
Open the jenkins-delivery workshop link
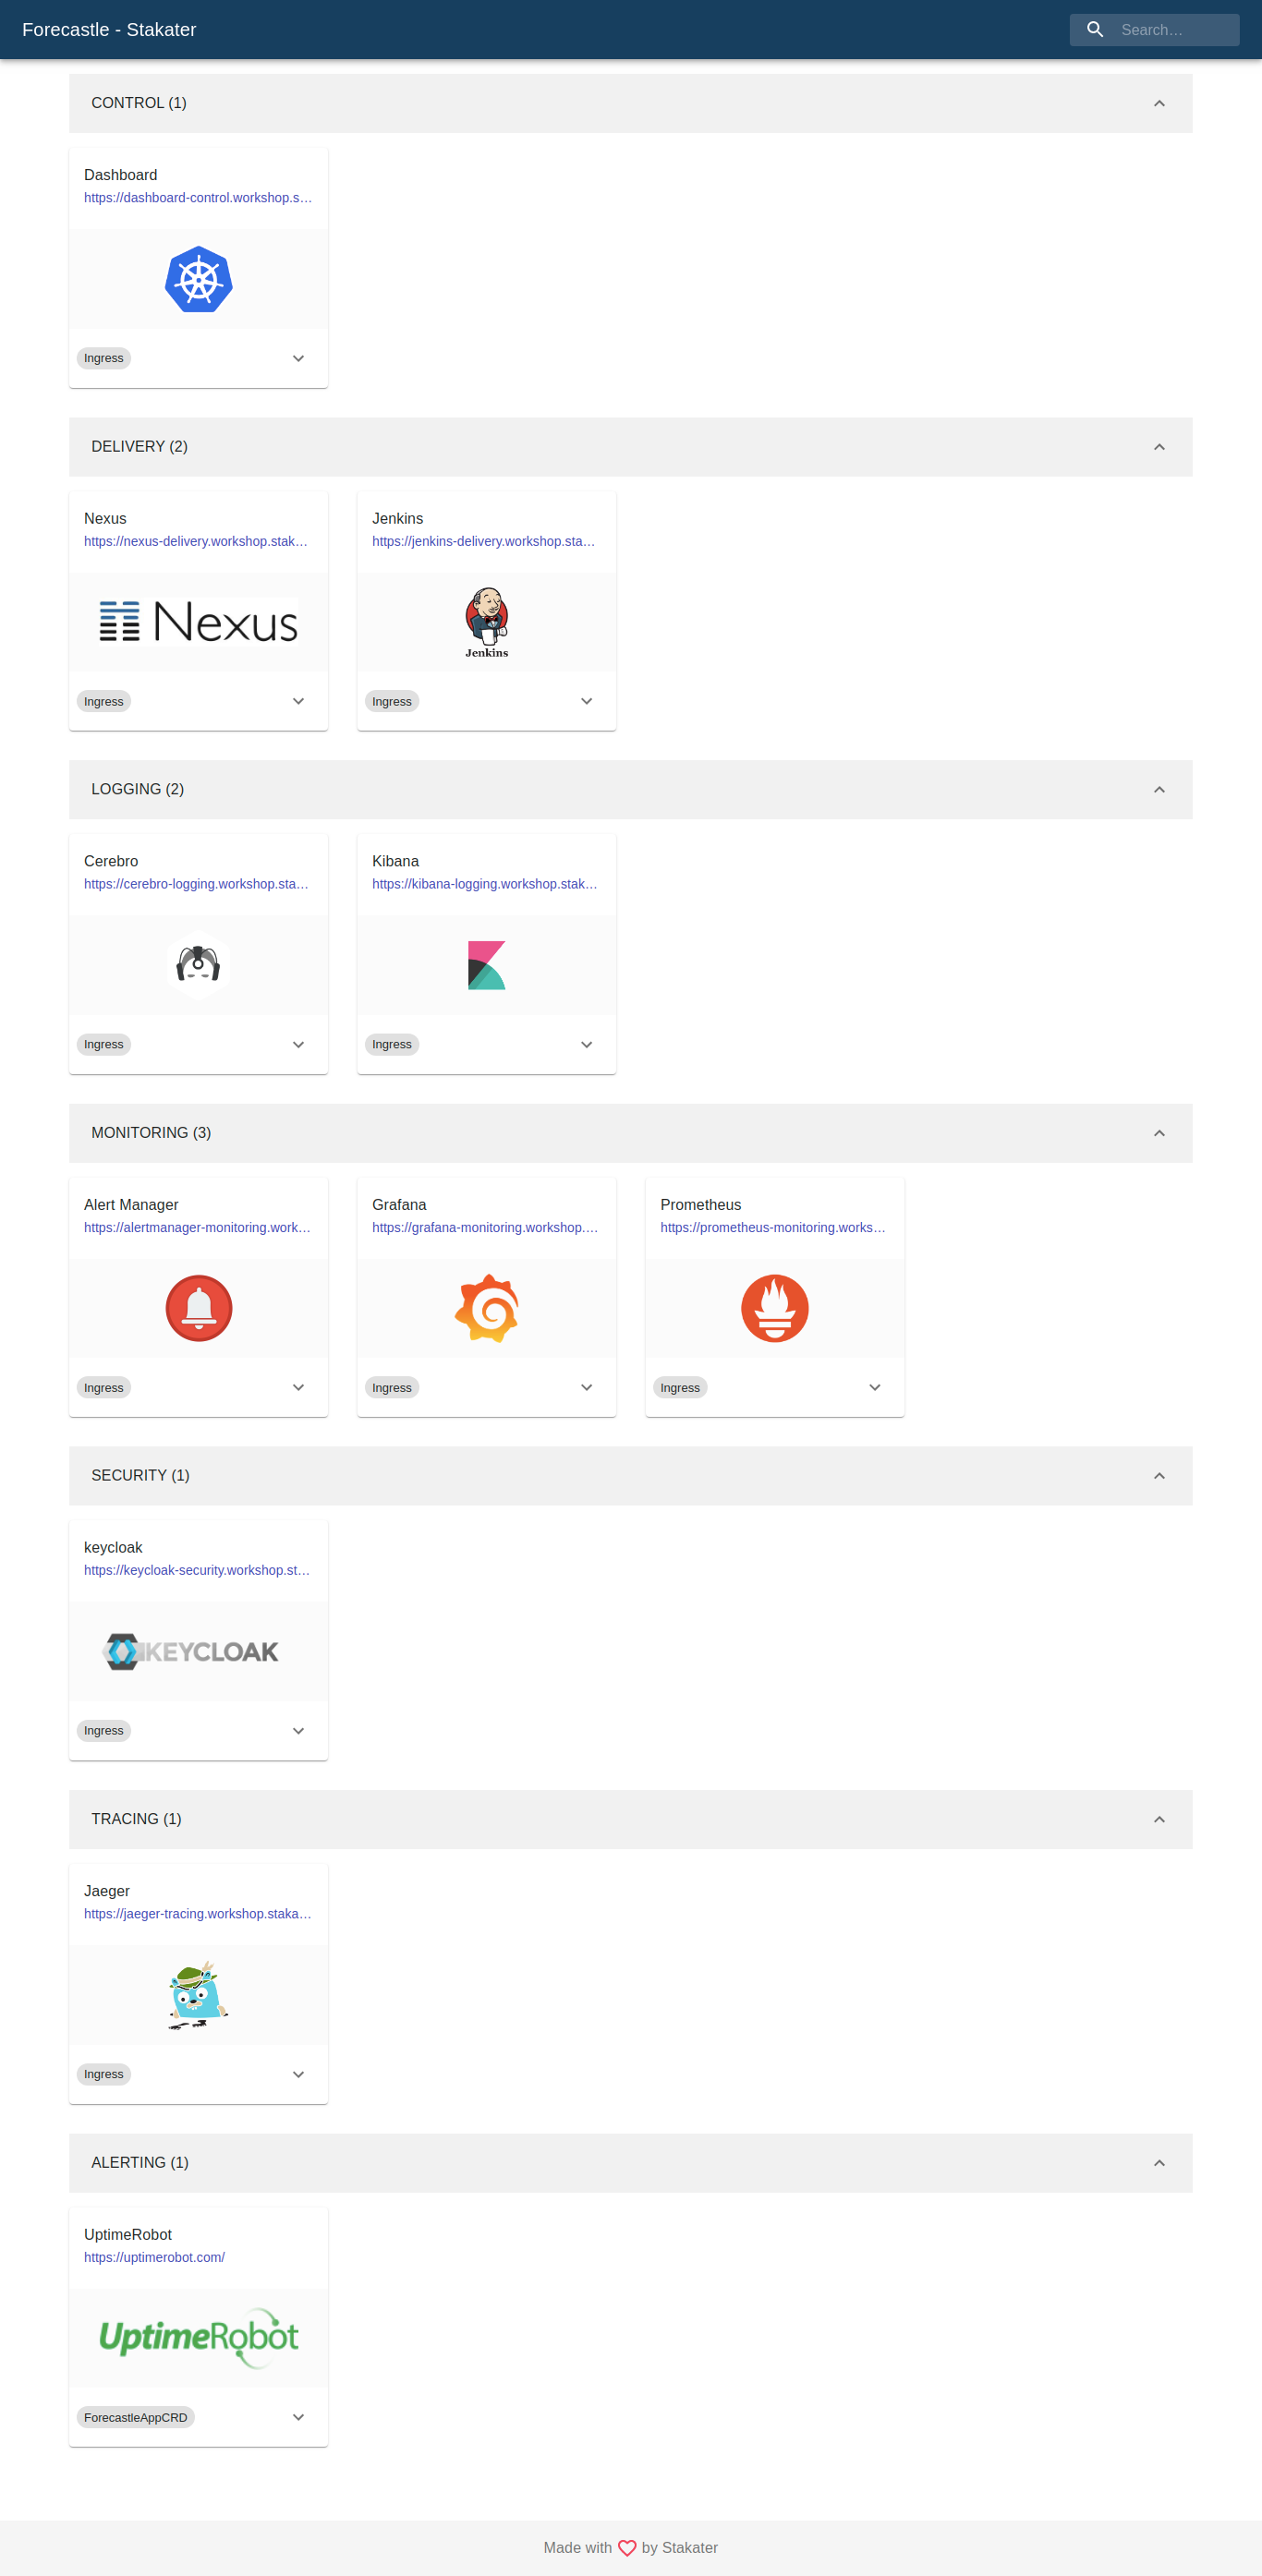484,541
